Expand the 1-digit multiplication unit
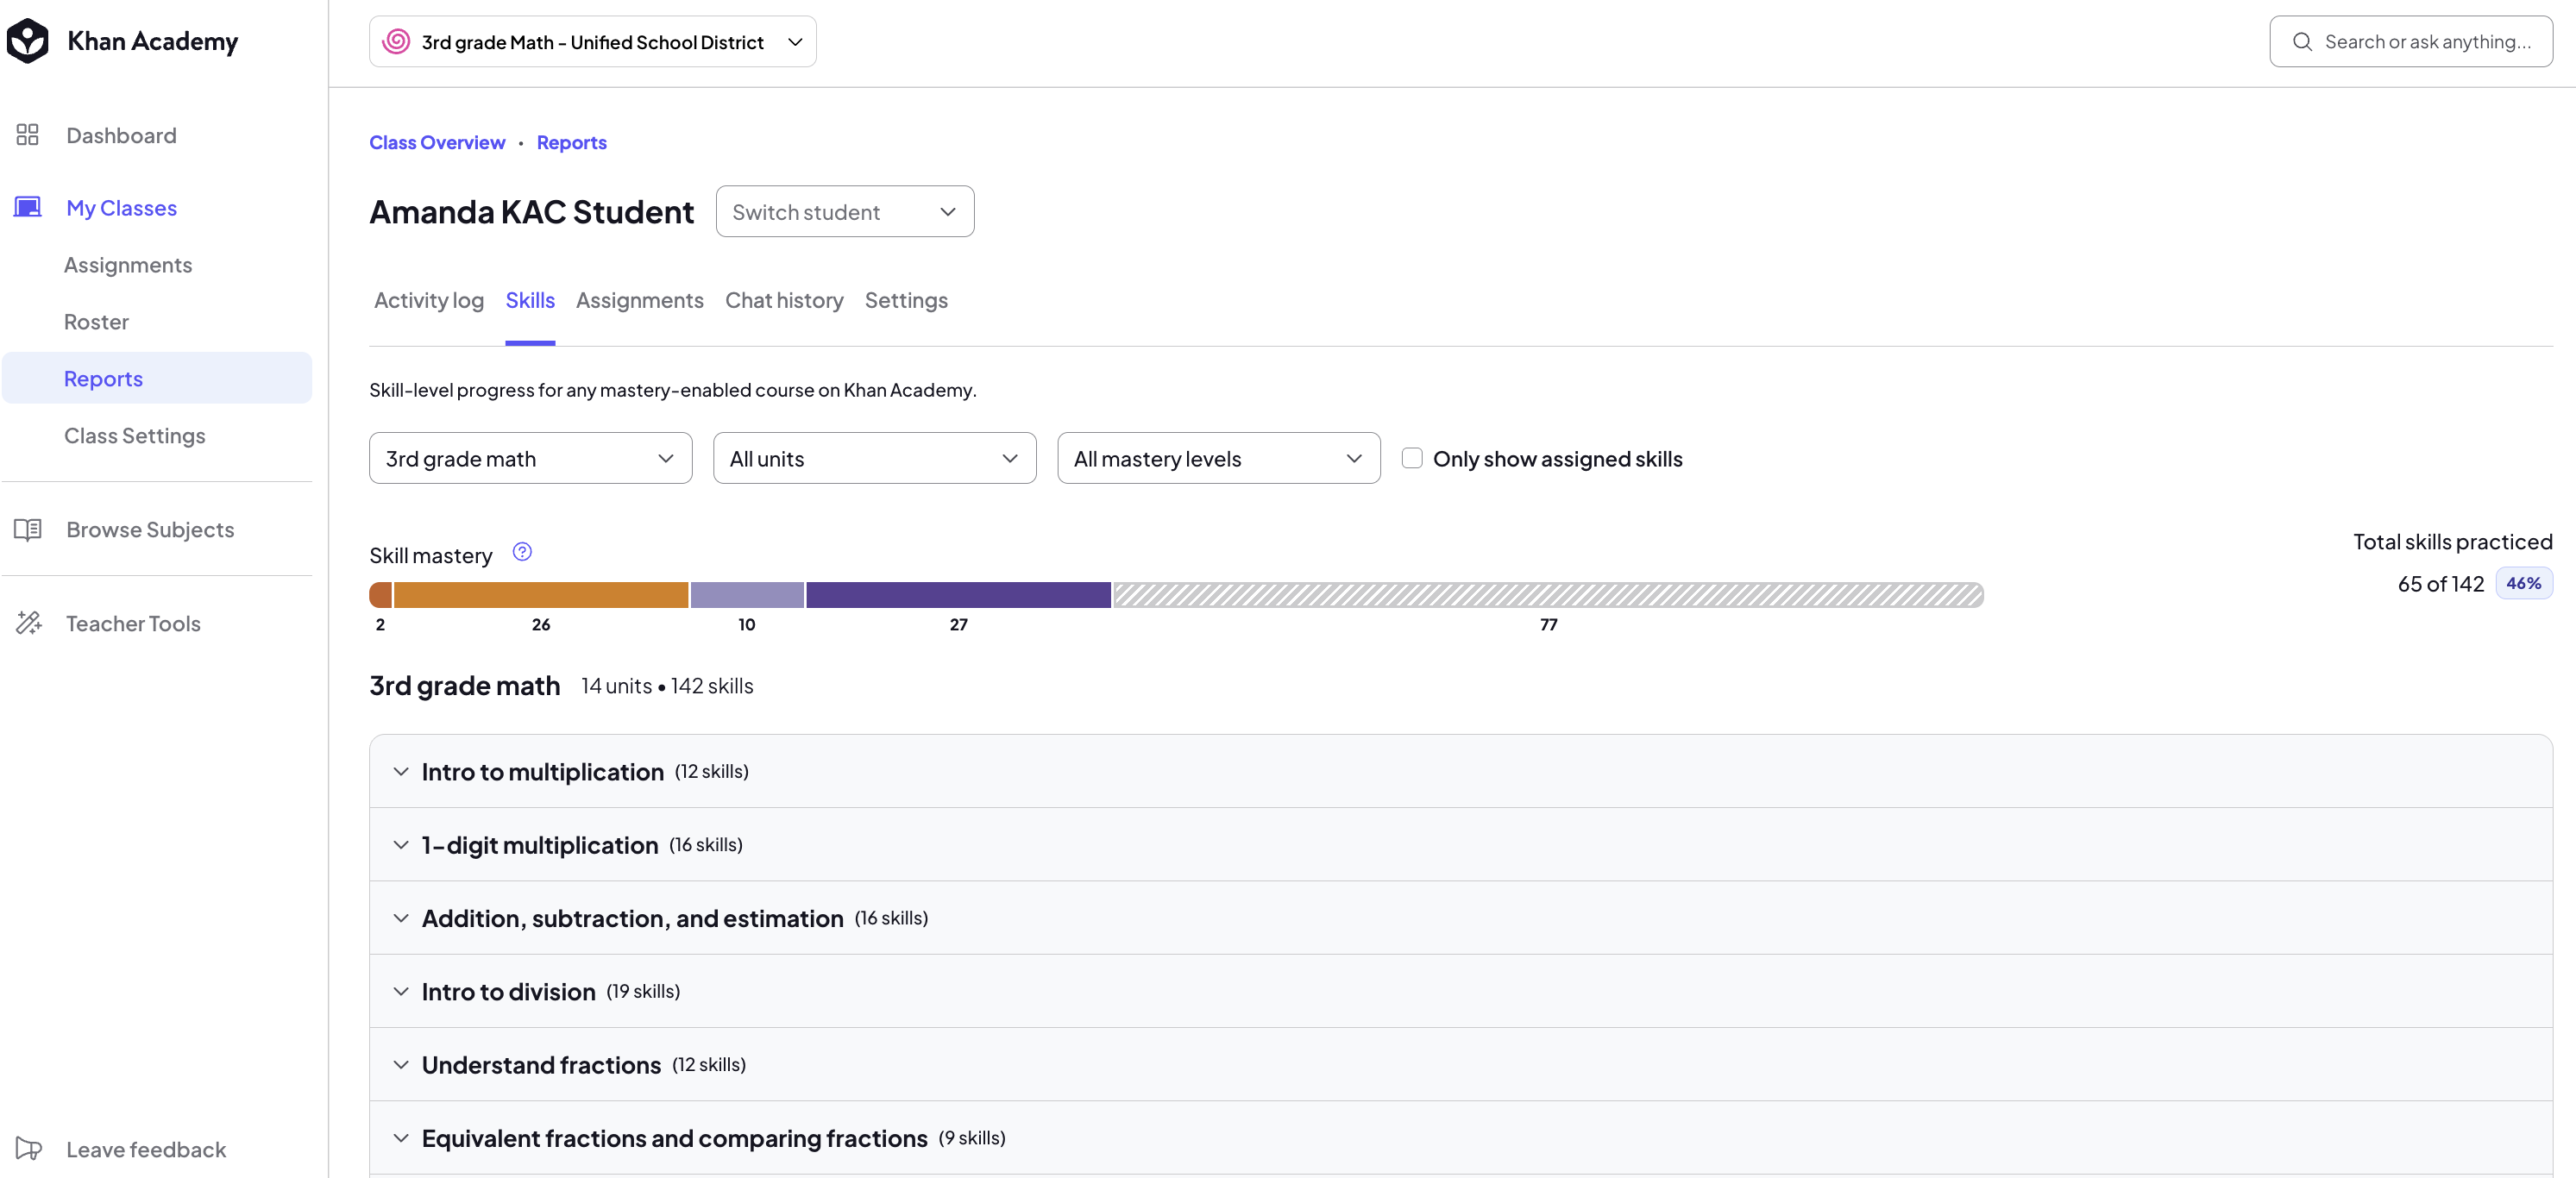The image size is (2576, 1178). click(1460, 845)
